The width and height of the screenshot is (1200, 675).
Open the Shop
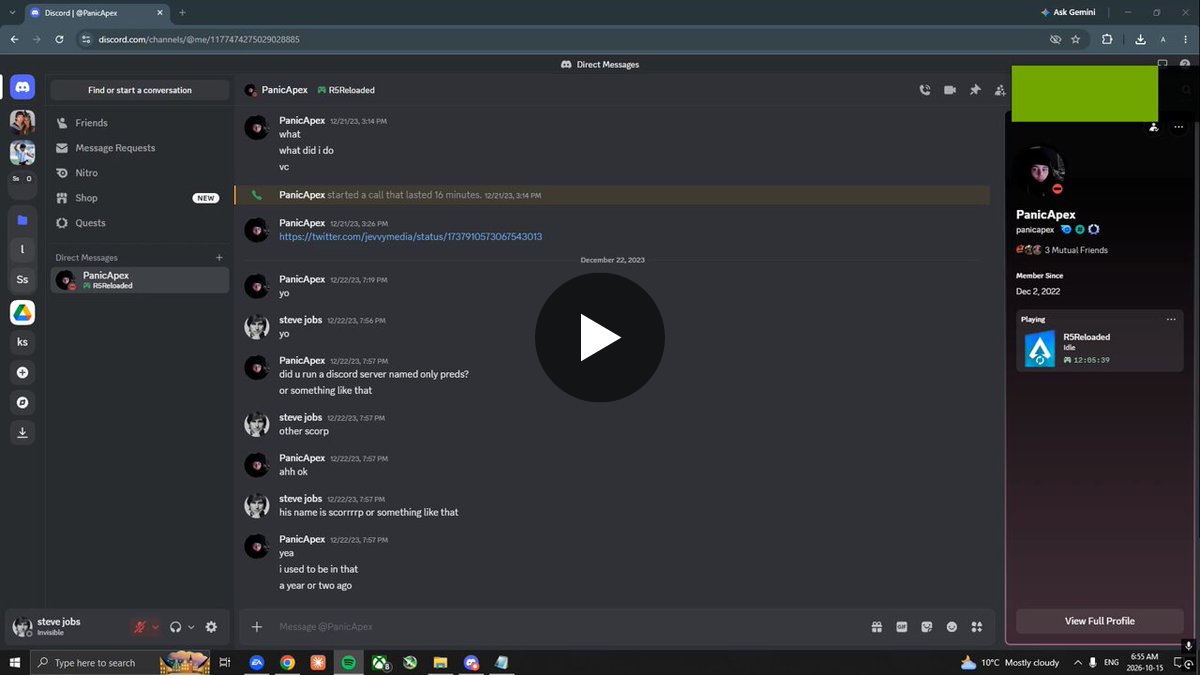tap(140, 198)
